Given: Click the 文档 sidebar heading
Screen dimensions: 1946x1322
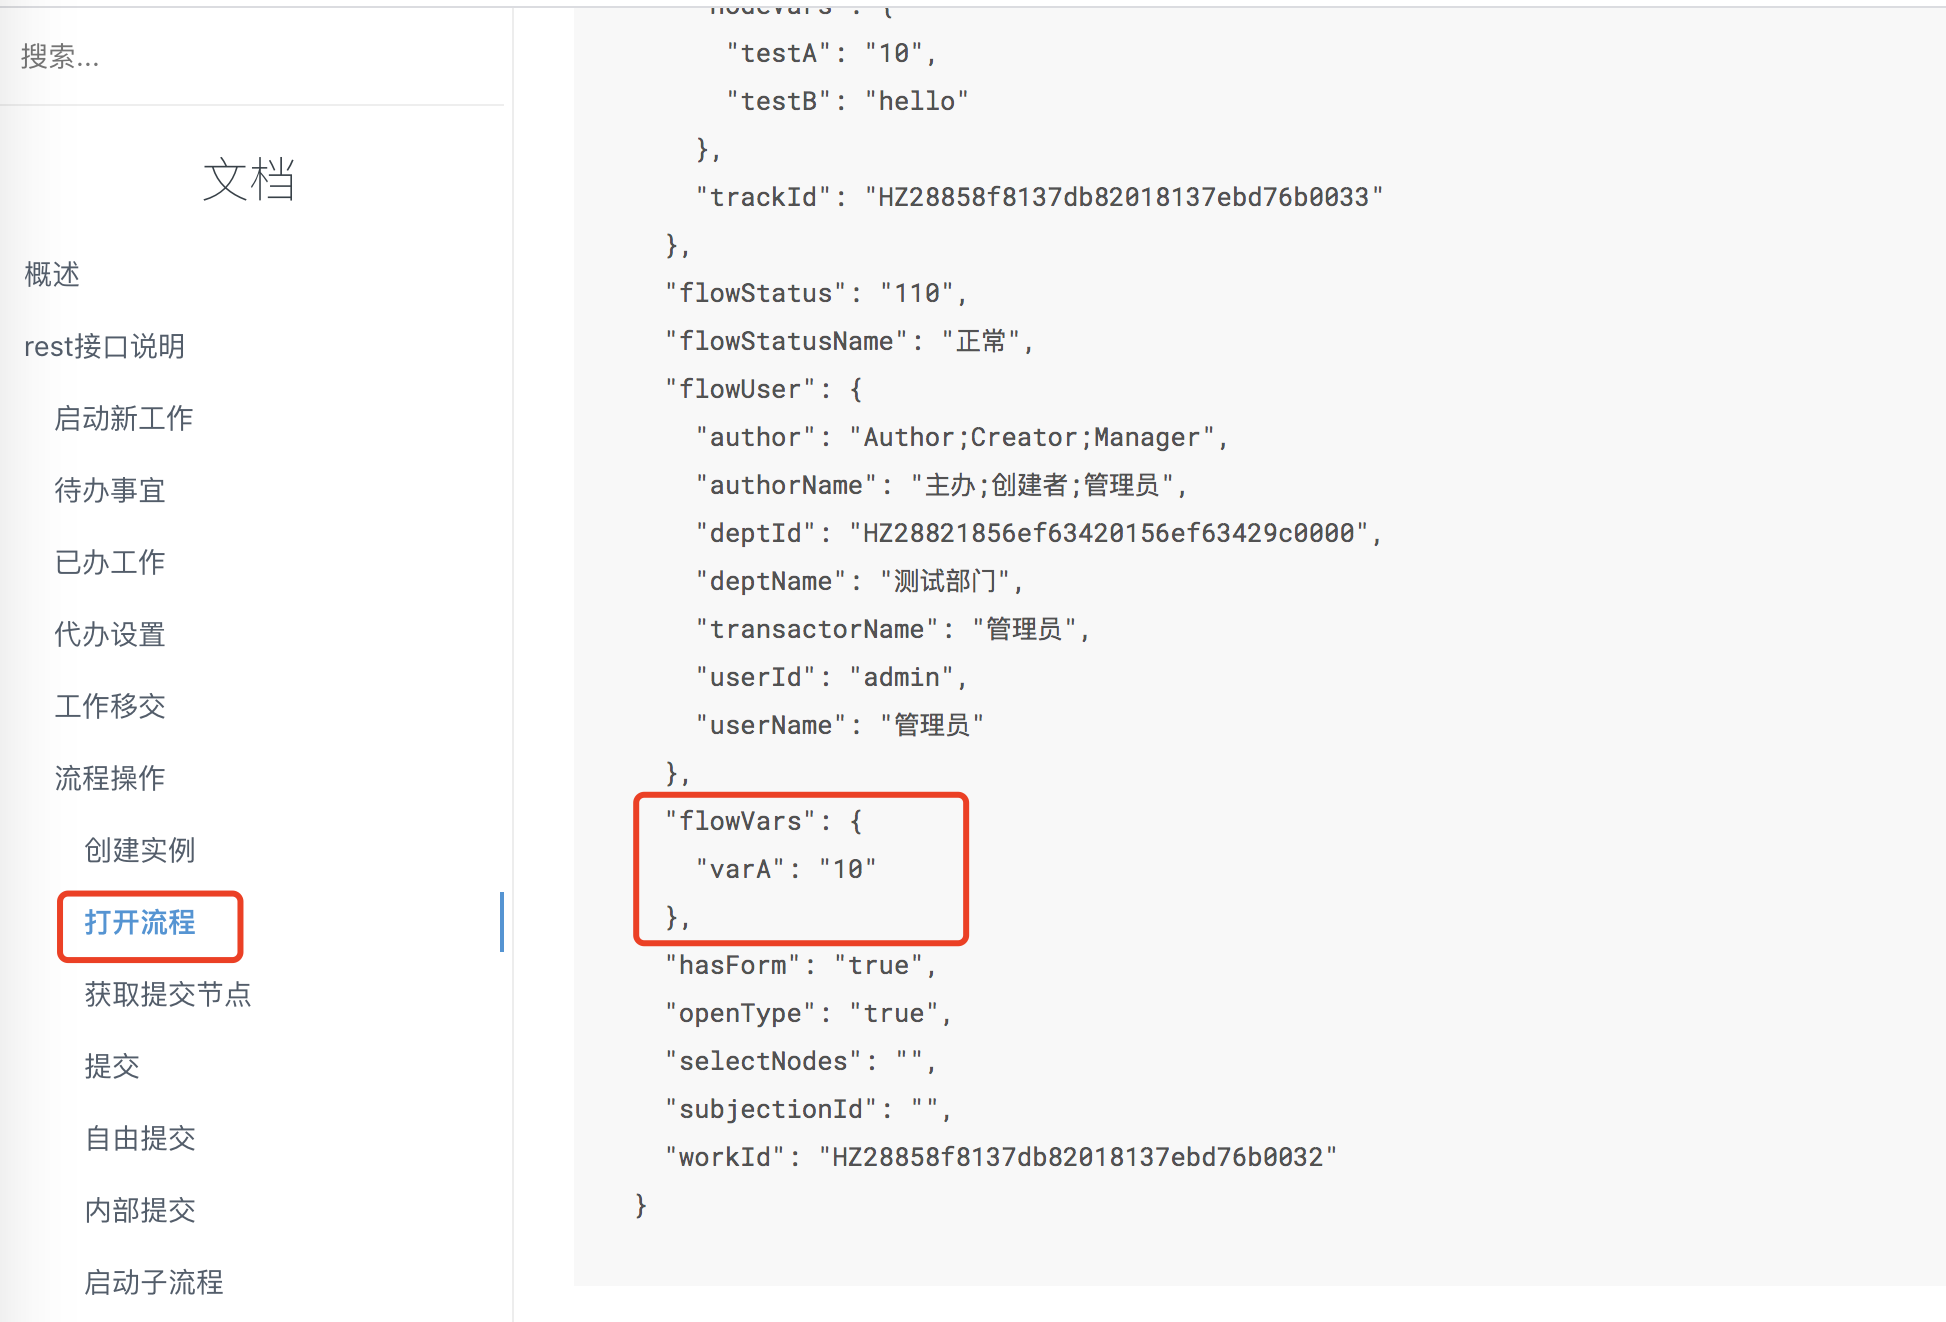Looking at the screenshot, I should pyautogui.click(x=249, y=180).
